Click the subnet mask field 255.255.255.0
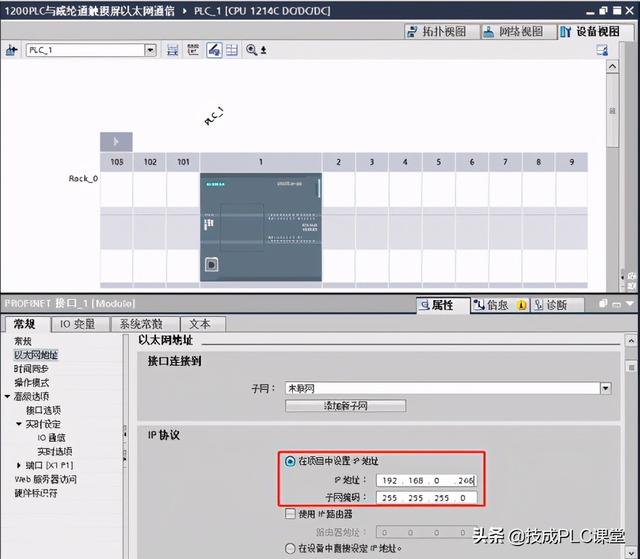640x559 pixels. (426, 498)
